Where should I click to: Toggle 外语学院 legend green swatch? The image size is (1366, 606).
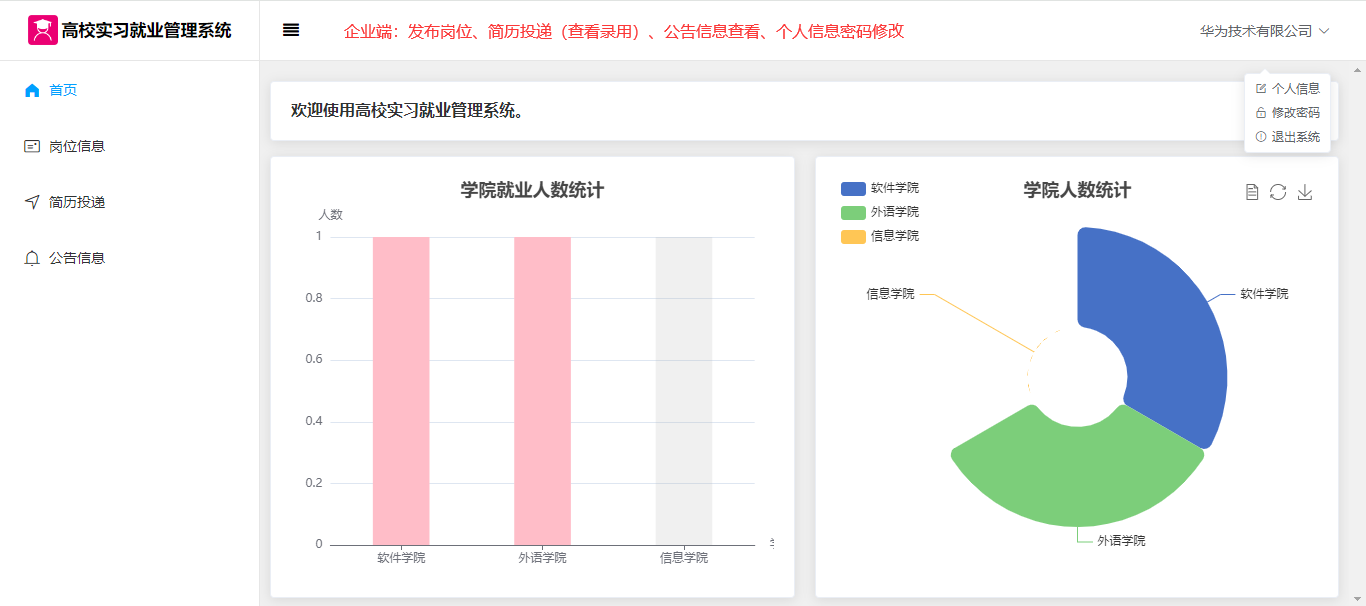853,212
